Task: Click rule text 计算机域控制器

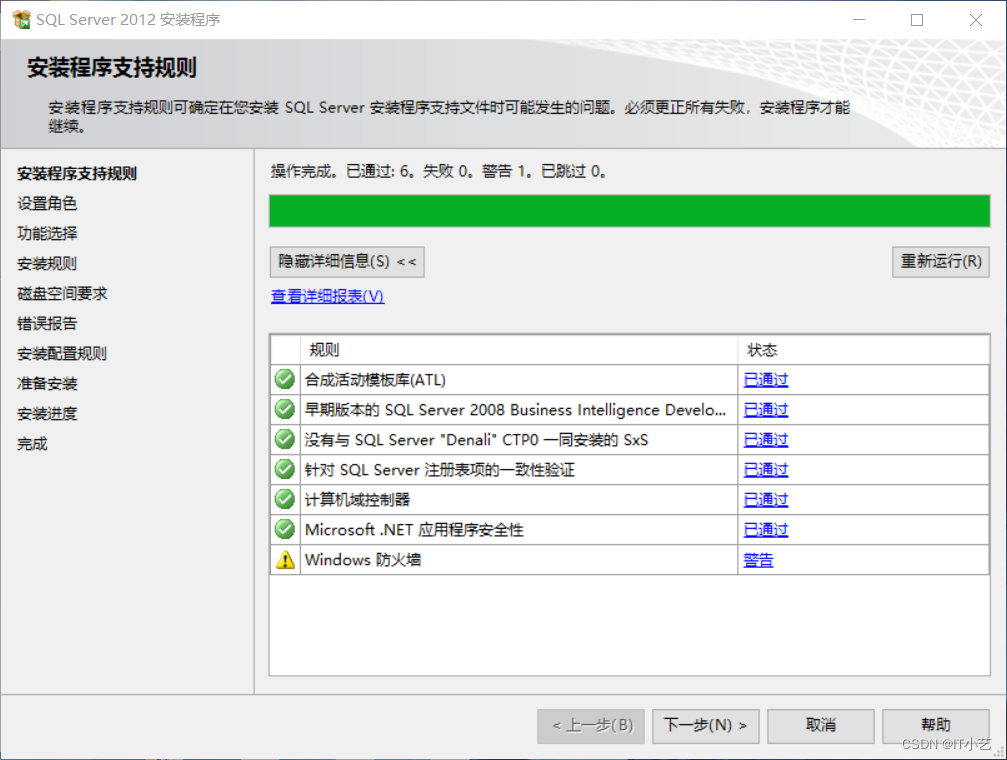Action: [357, 500]
